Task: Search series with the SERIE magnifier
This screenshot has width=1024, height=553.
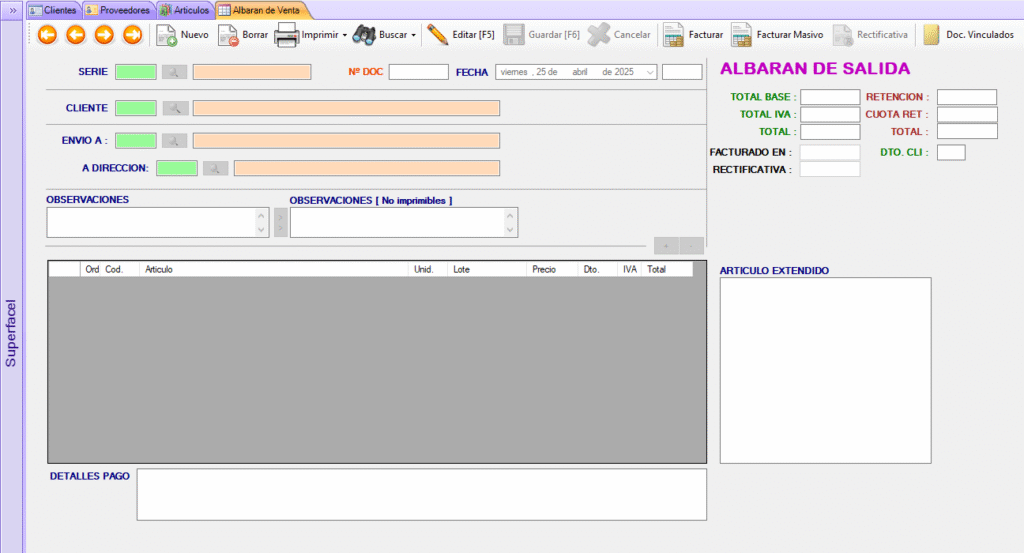Action: (174, 72)
